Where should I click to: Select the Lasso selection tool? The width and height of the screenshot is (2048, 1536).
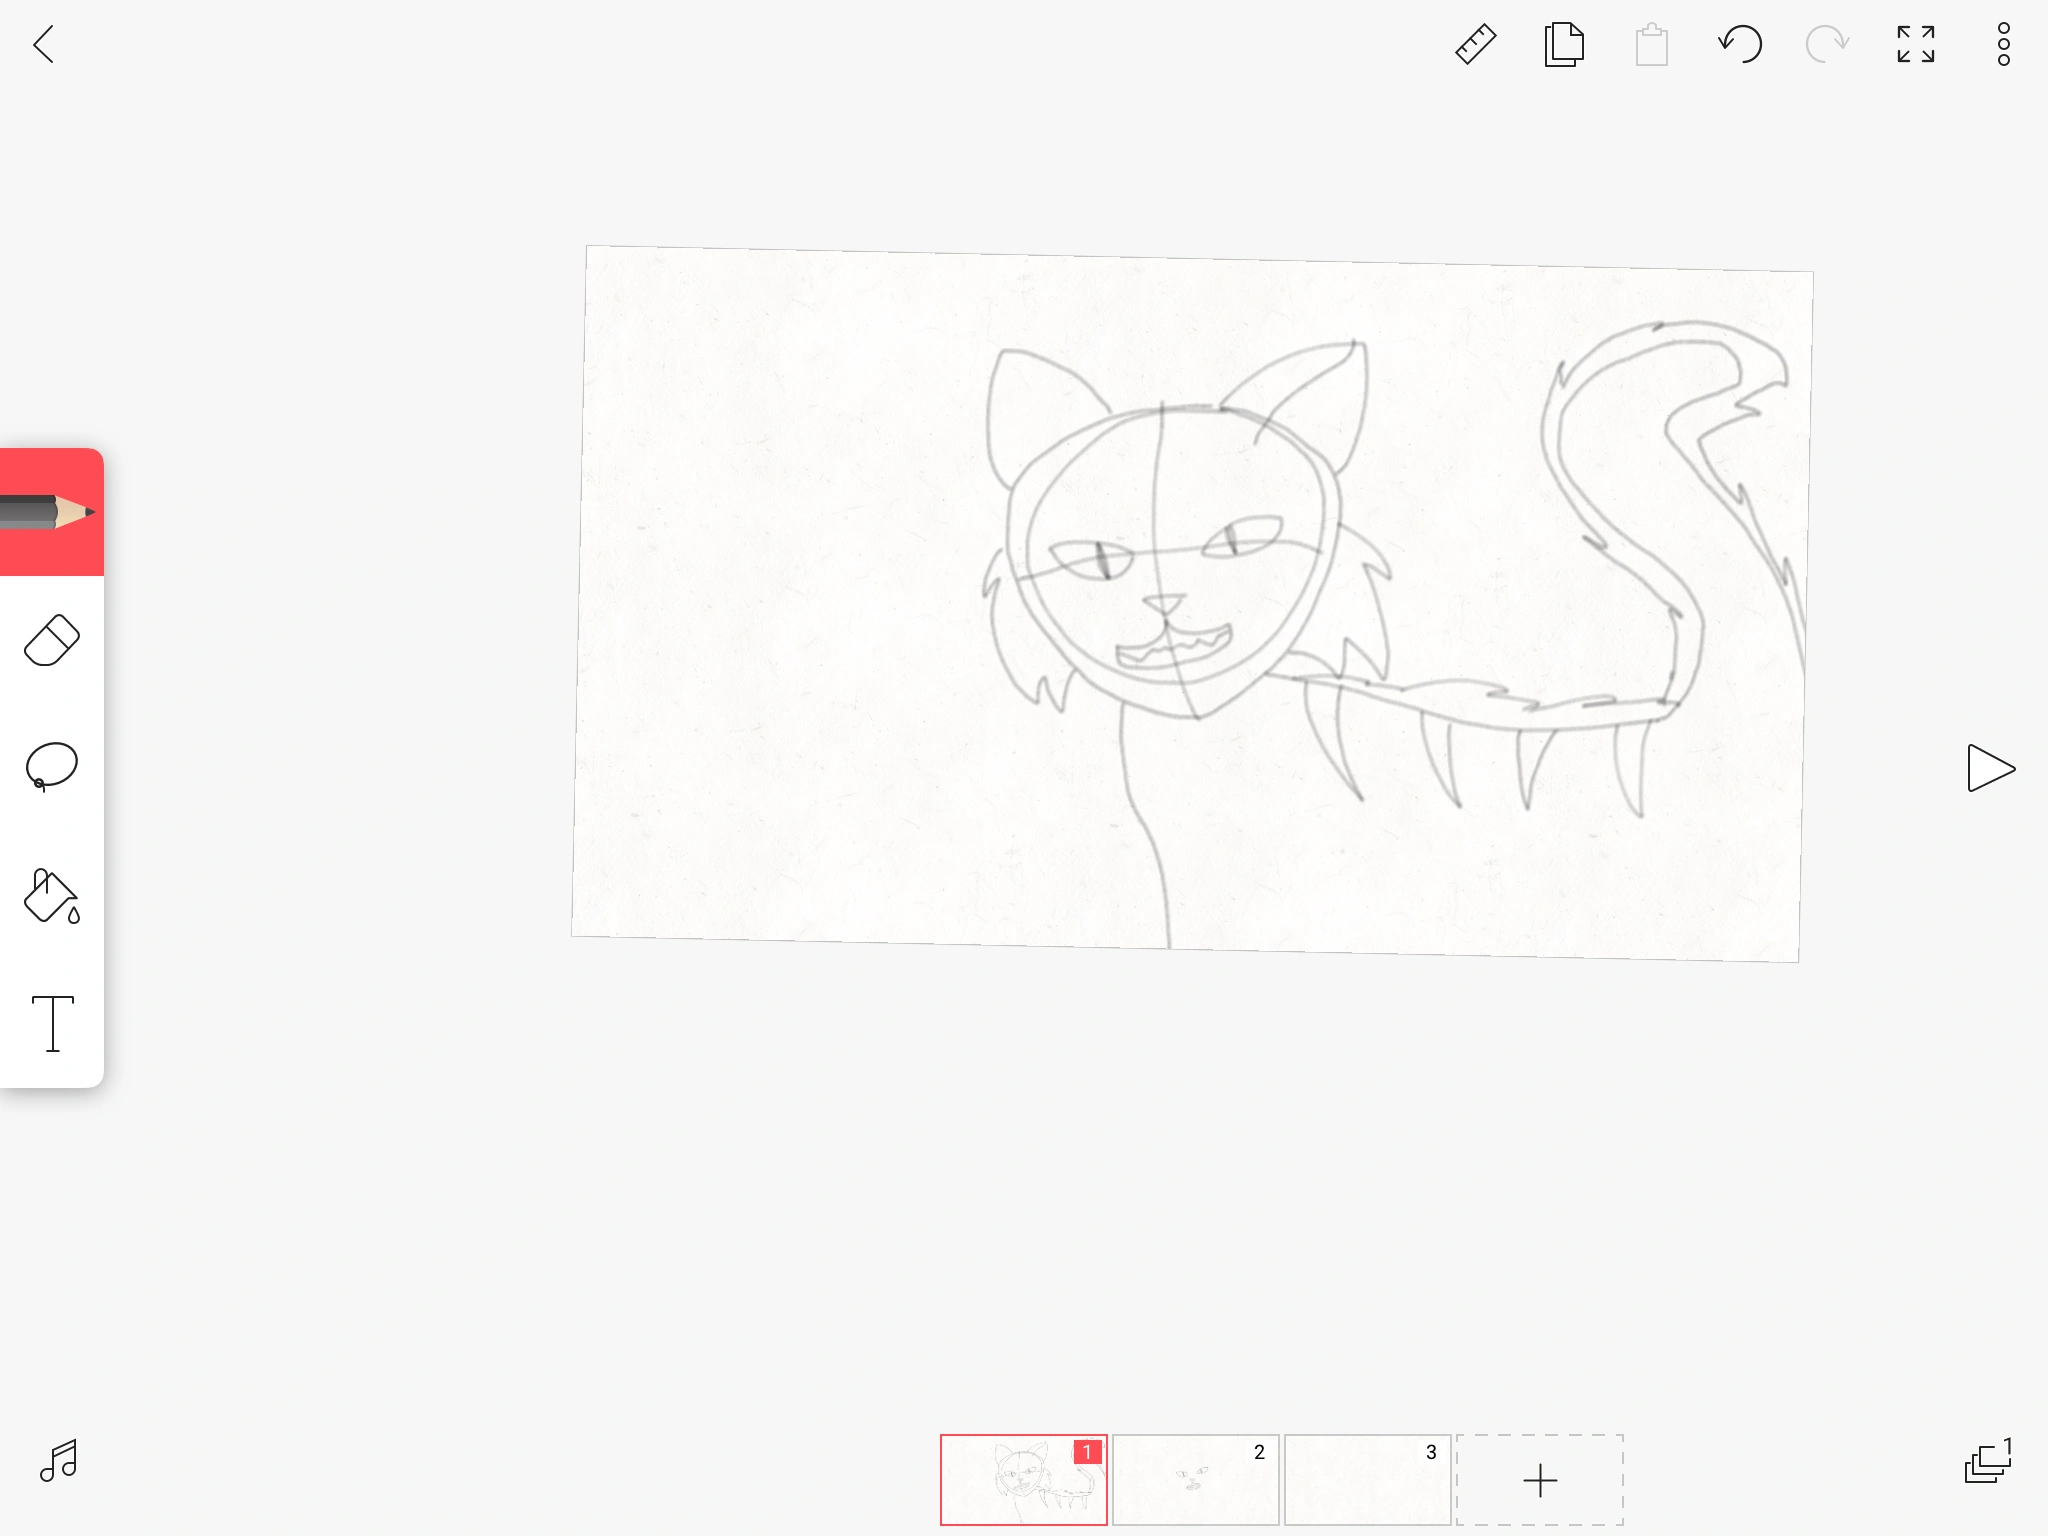tap(52, 767)
